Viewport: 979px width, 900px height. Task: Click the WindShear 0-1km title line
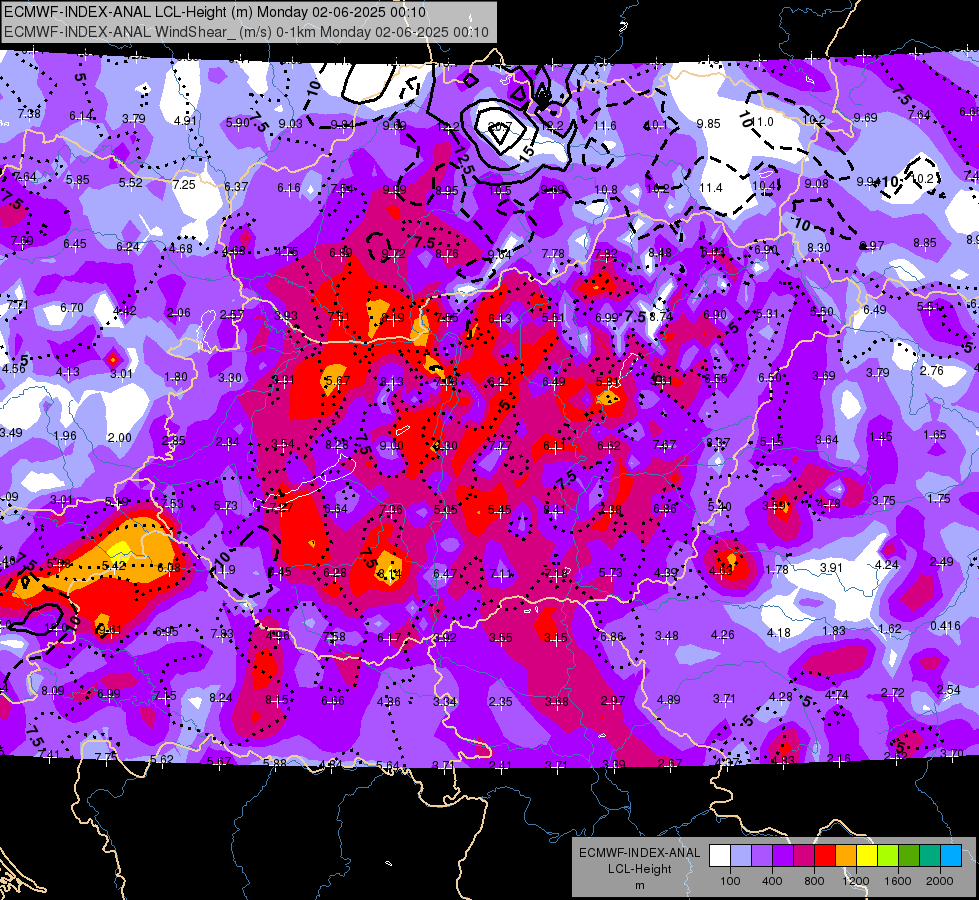247,32
